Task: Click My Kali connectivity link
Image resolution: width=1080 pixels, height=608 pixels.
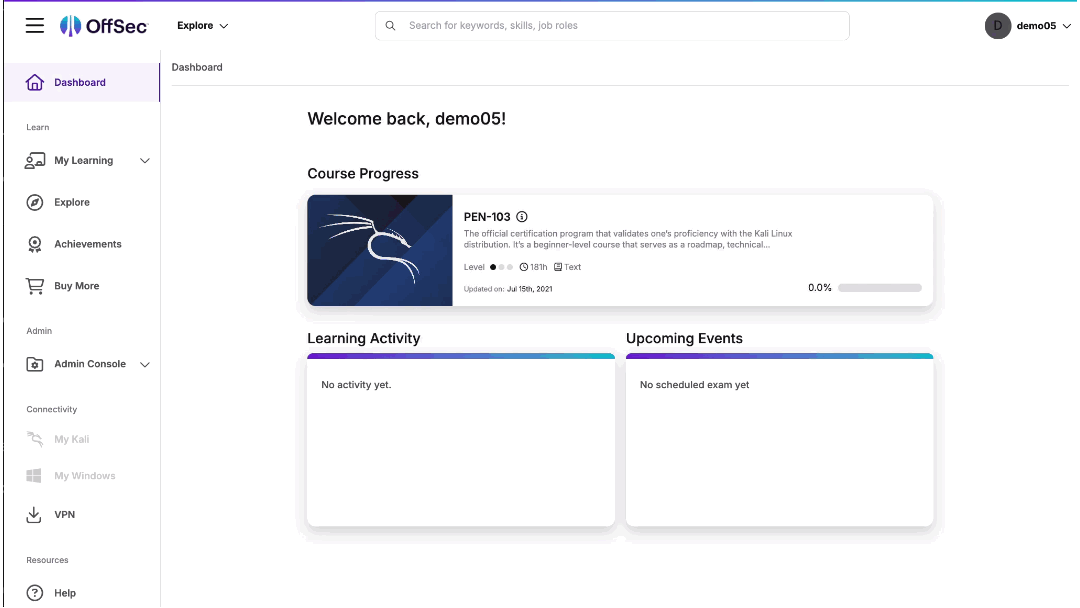Action: (x=72, y=439)
